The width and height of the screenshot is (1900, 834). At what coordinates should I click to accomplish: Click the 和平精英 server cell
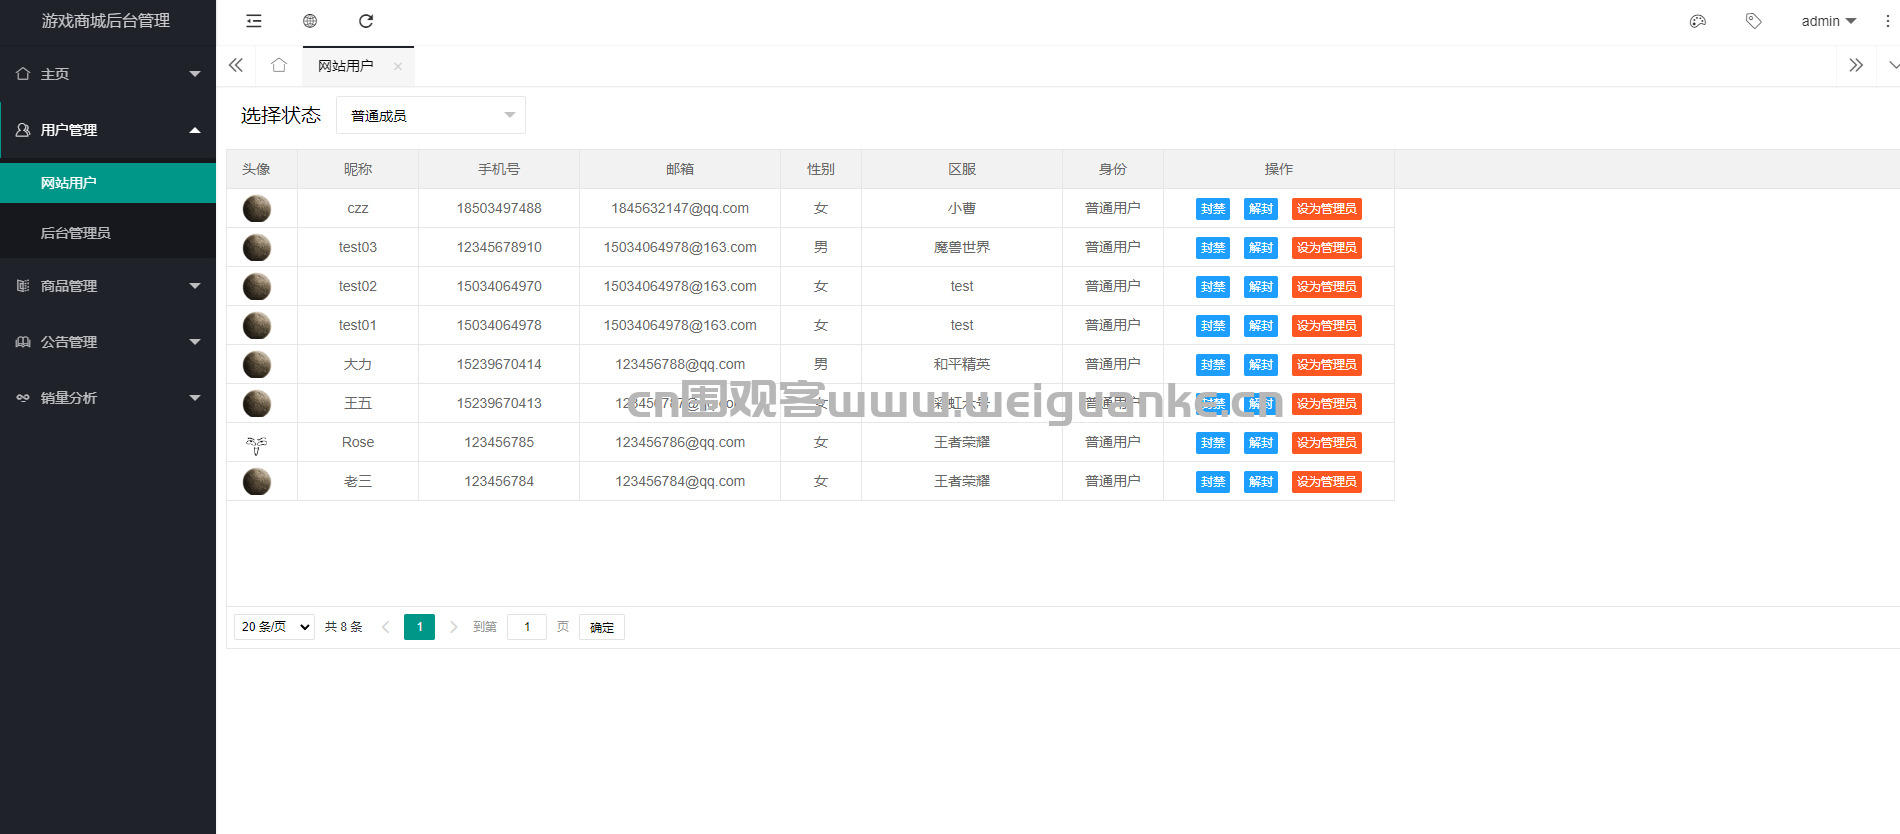point(962,364)
